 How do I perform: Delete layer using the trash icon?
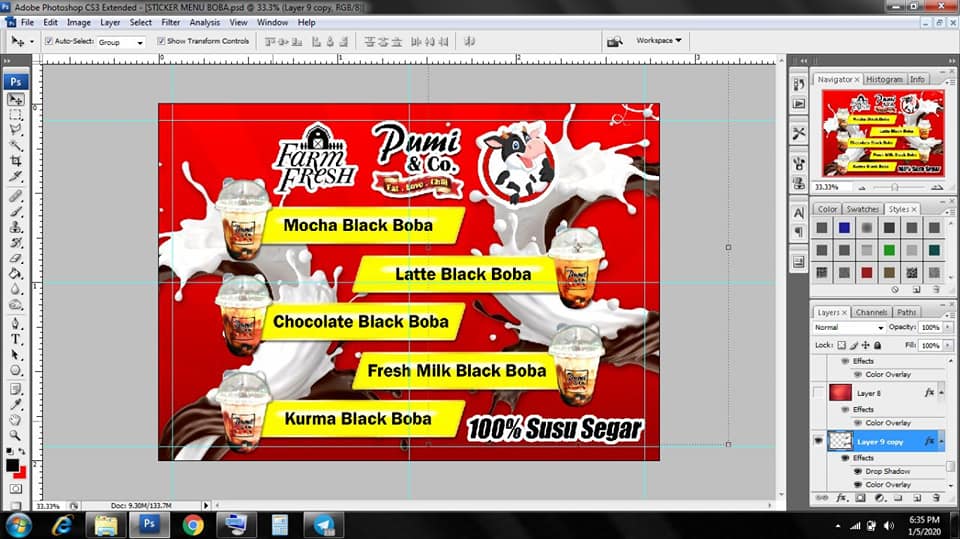click(x=936, y=498)
